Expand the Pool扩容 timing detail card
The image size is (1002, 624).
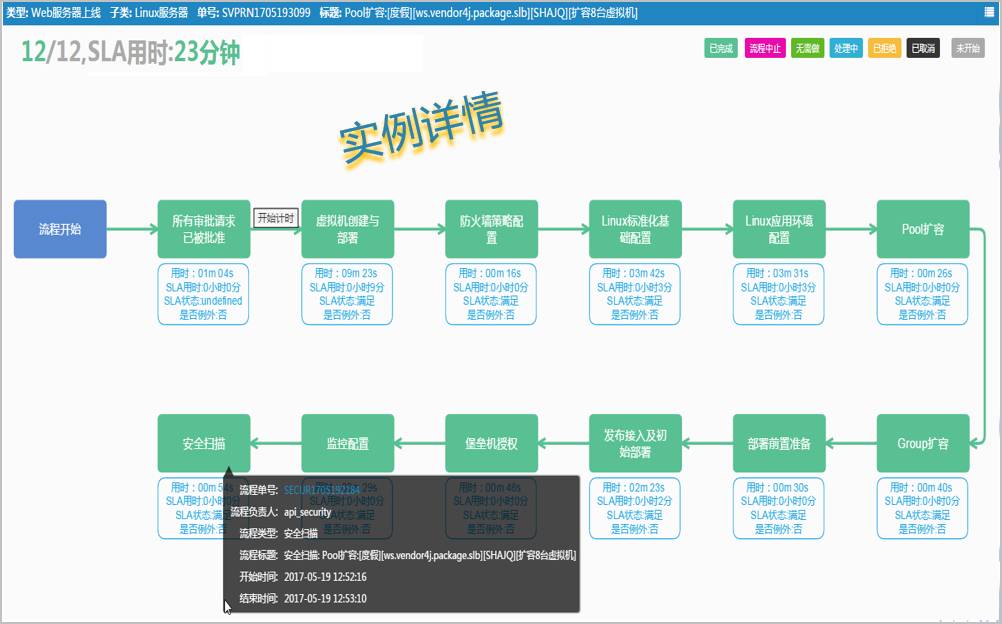tap(922, 294)
